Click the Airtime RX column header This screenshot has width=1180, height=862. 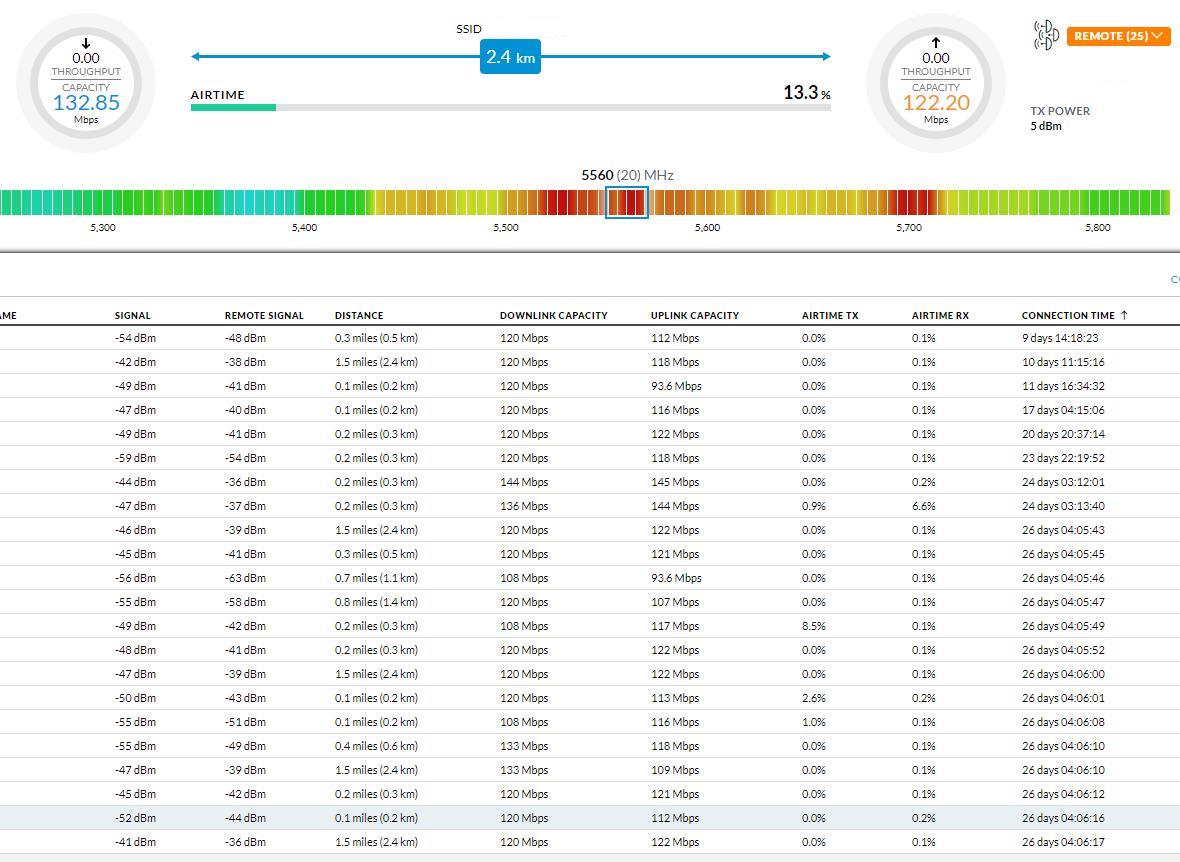click(940, 315)
